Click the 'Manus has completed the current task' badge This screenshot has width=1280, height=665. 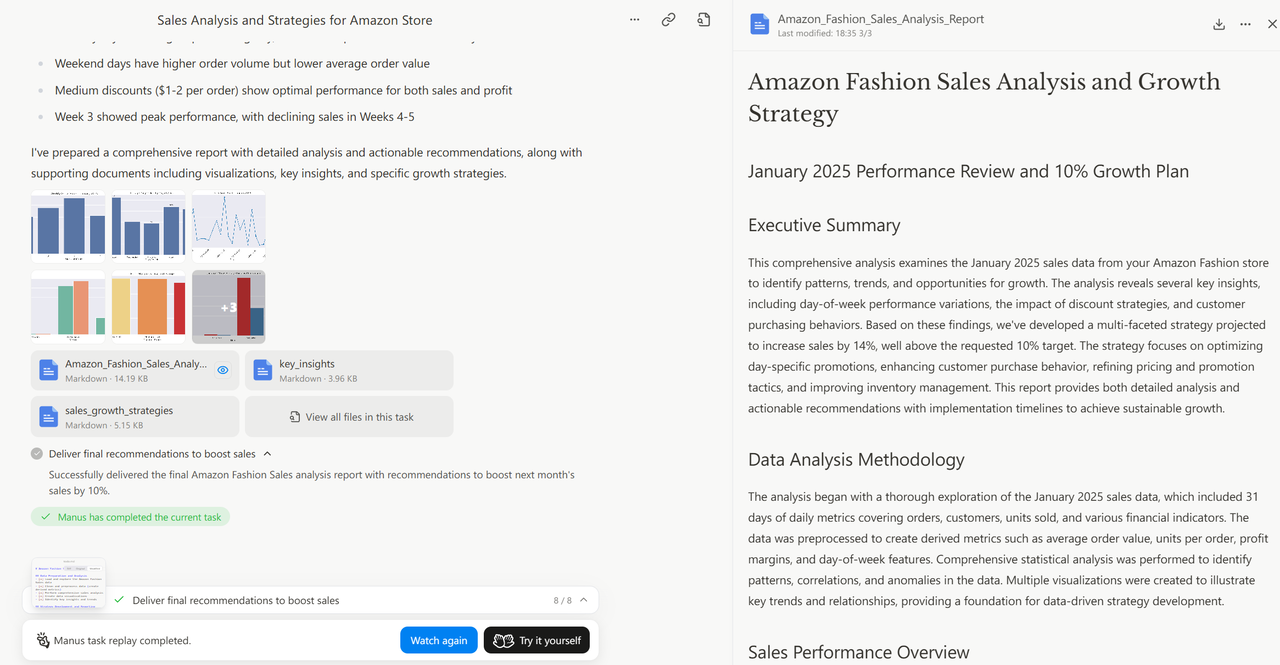pos(130,517)
